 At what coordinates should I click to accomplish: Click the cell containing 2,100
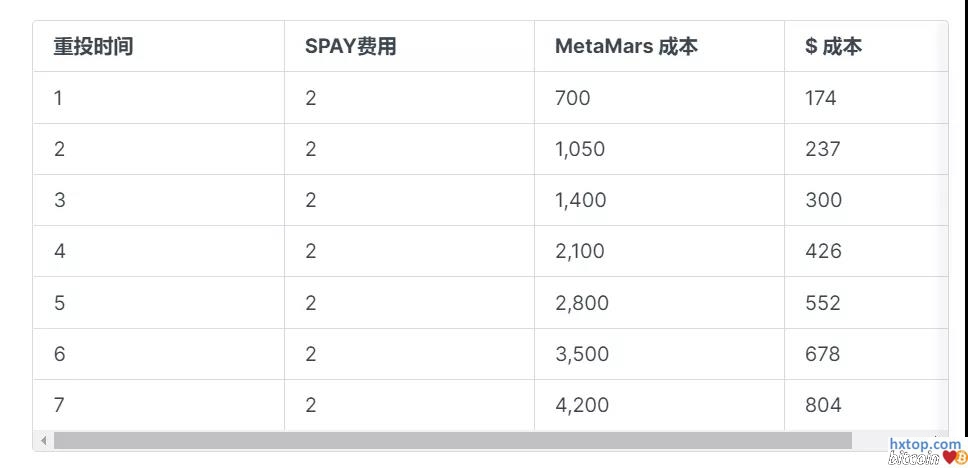pos(580,251)
